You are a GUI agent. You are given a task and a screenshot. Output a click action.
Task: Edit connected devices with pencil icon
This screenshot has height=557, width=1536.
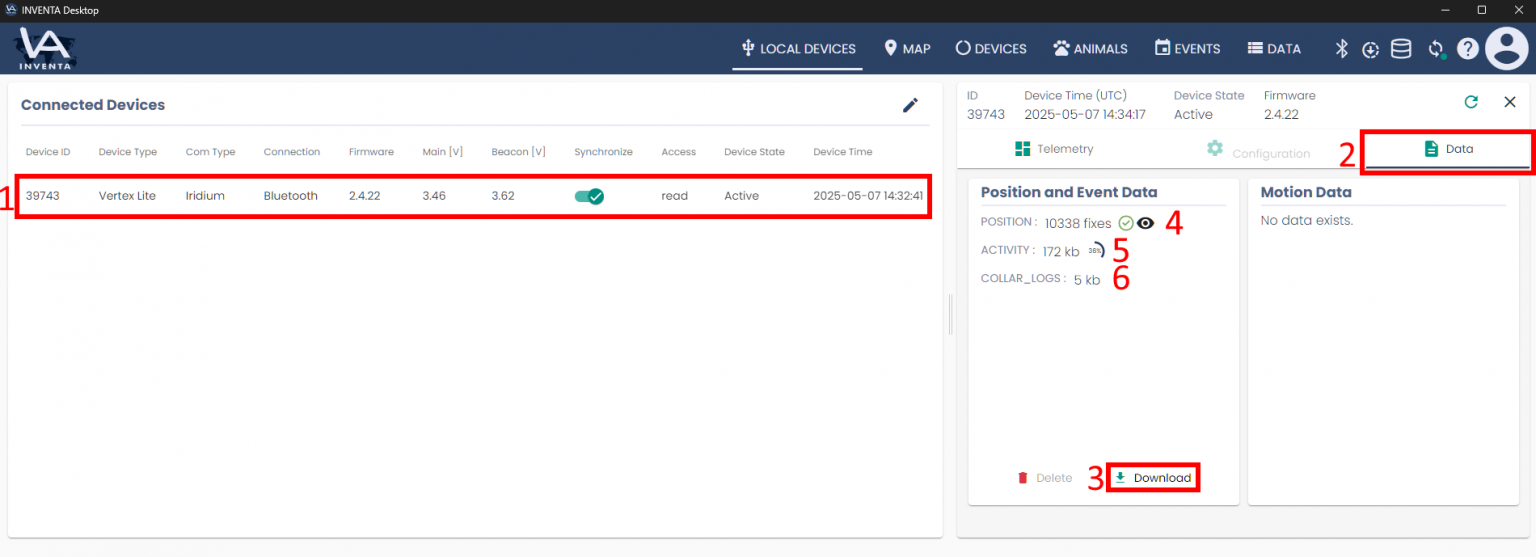(x=910, y=105)
